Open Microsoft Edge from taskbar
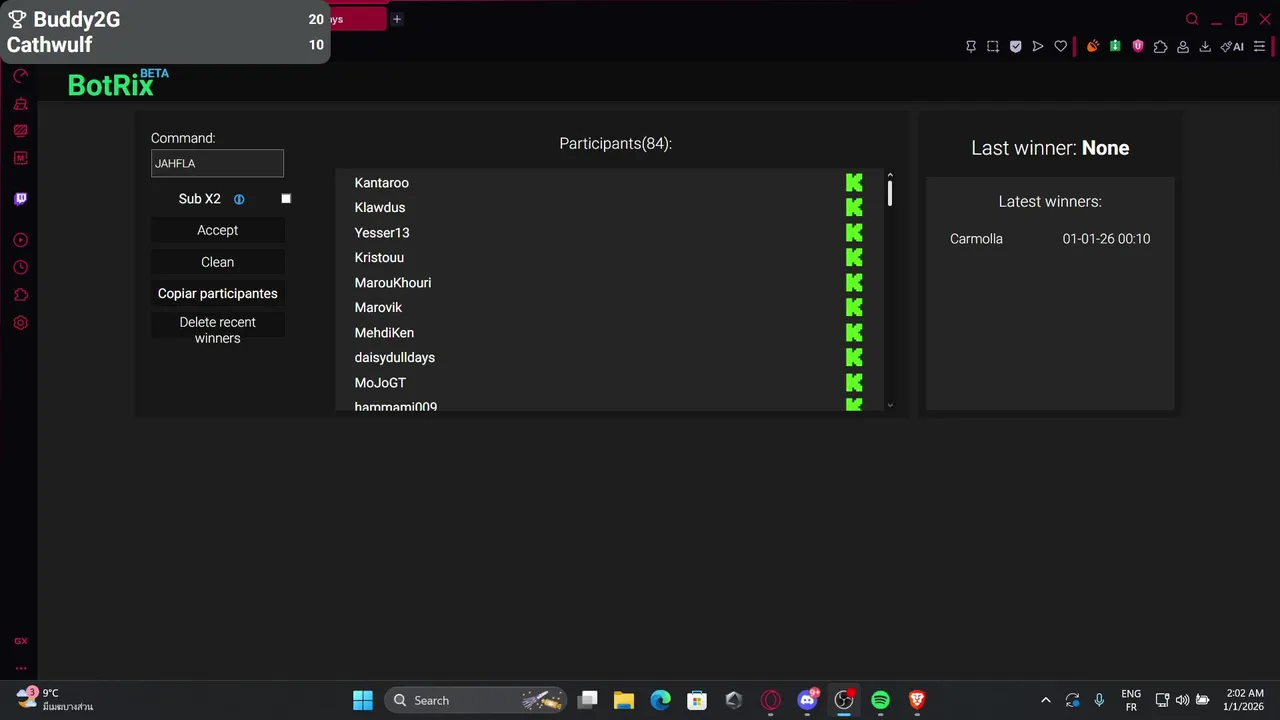 (661, 700)
